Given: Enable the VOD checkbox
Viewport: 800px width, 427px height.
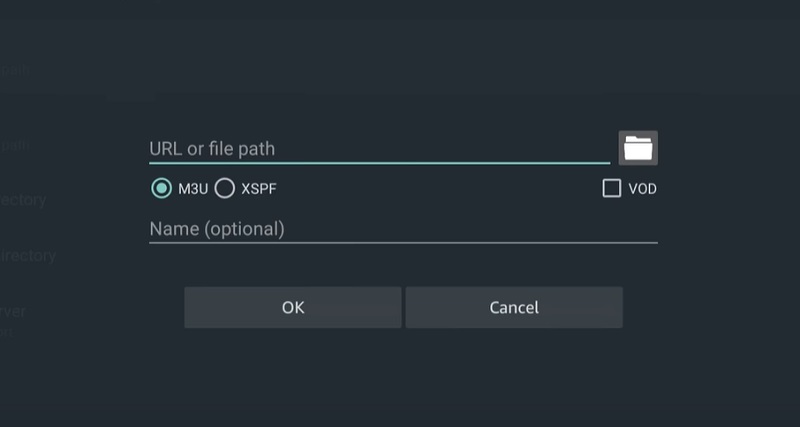Looking at the screenshot, I should (611, 189).
